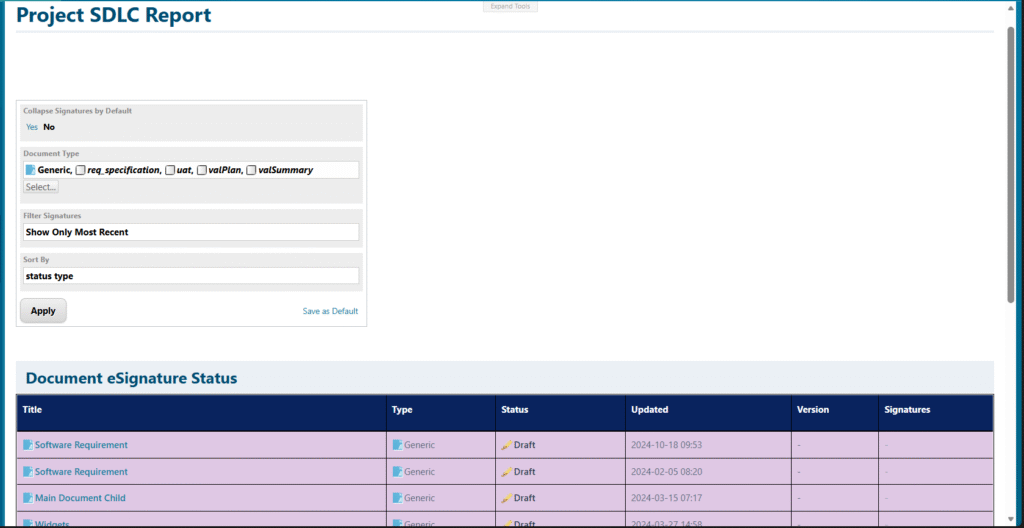Image resolution: width=1024 pixels, height=528 pixels.
Task: Click the Generic type icon in the 2024-10-18 row
Action: 397,445
